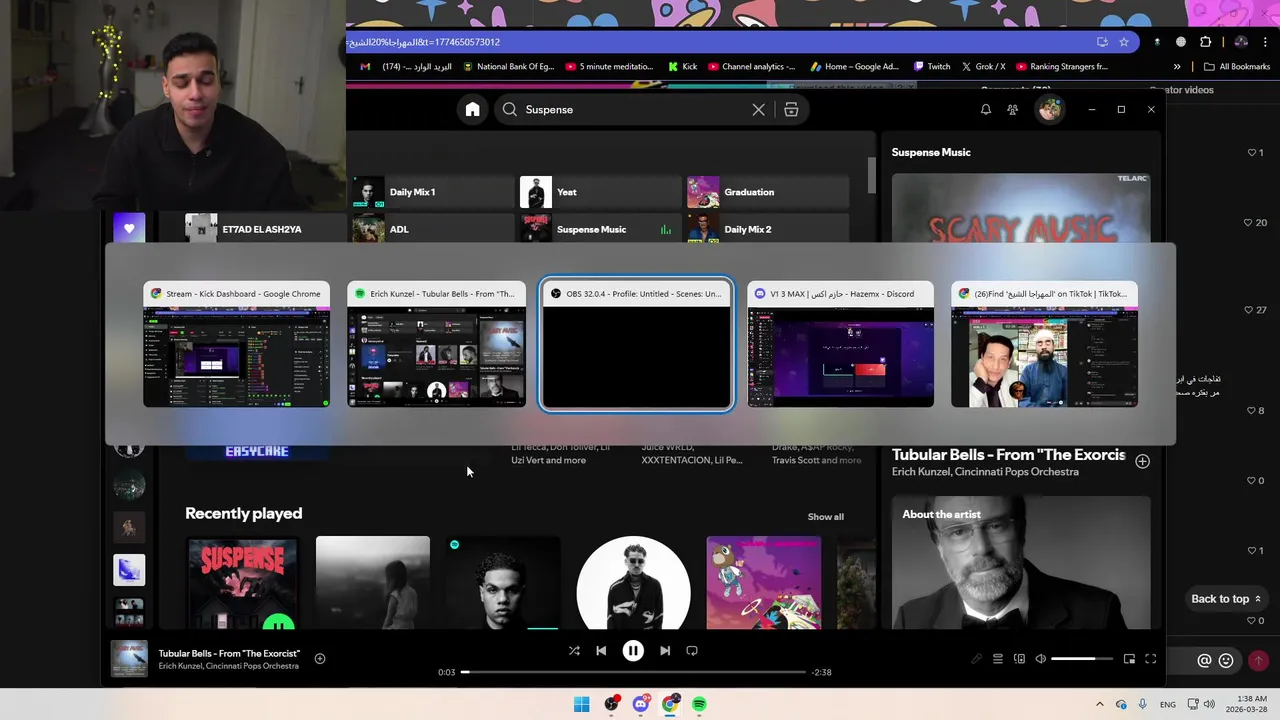Toggle repeat in Spotify player

click(692, 651)
